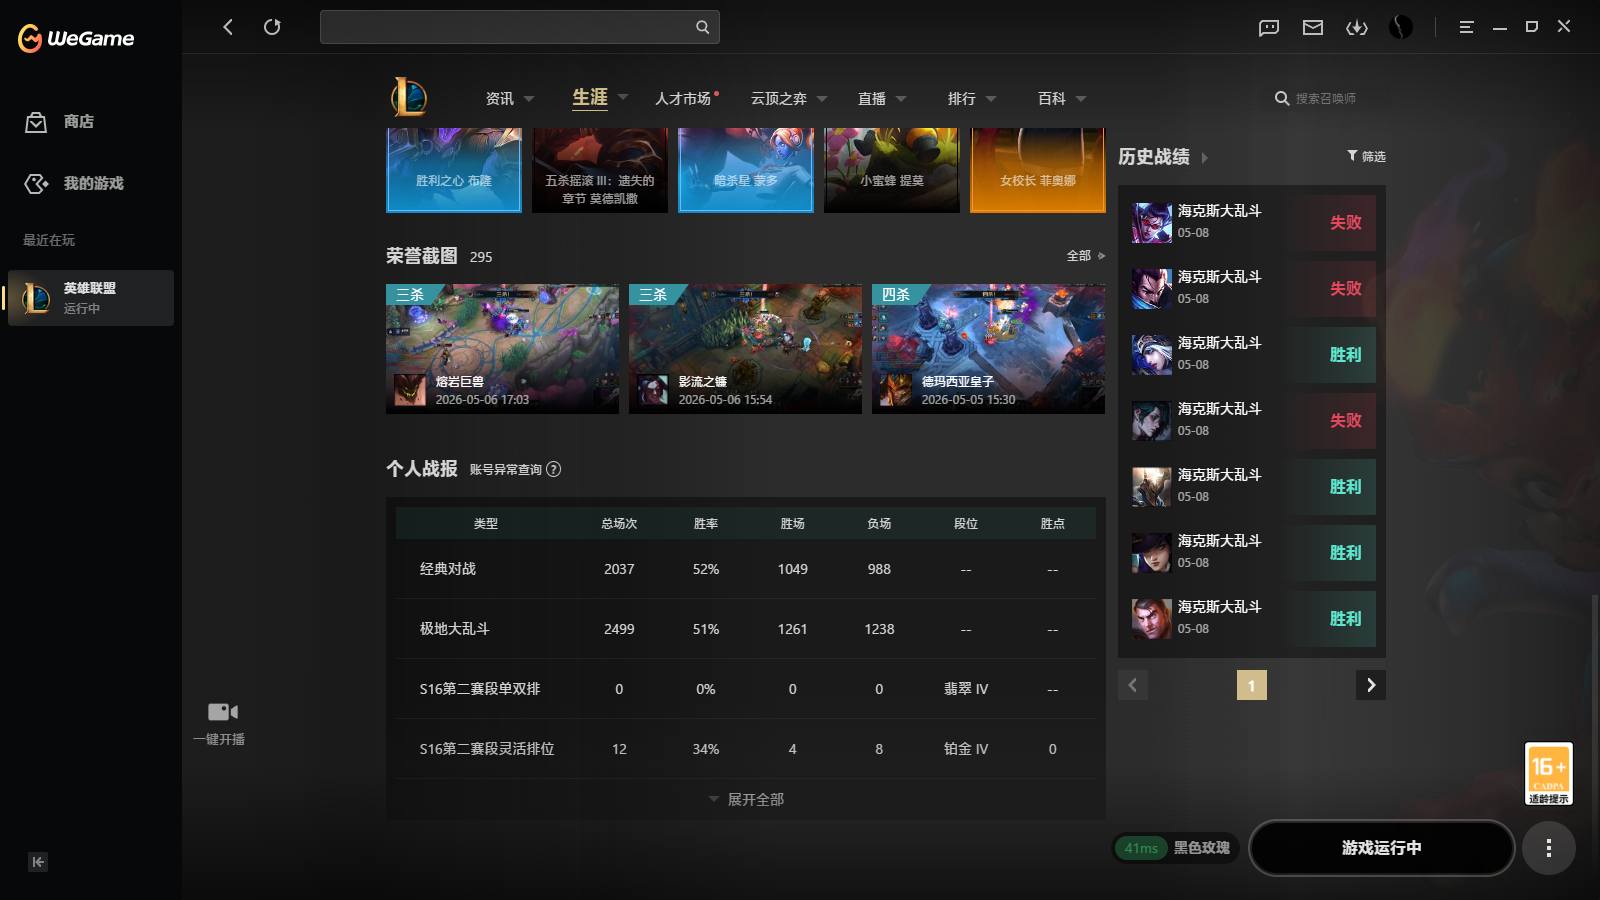This screenshot has height=900, width=1600.
Task: Refresh the page with reload icon
Action: click(x=272, y=27)
